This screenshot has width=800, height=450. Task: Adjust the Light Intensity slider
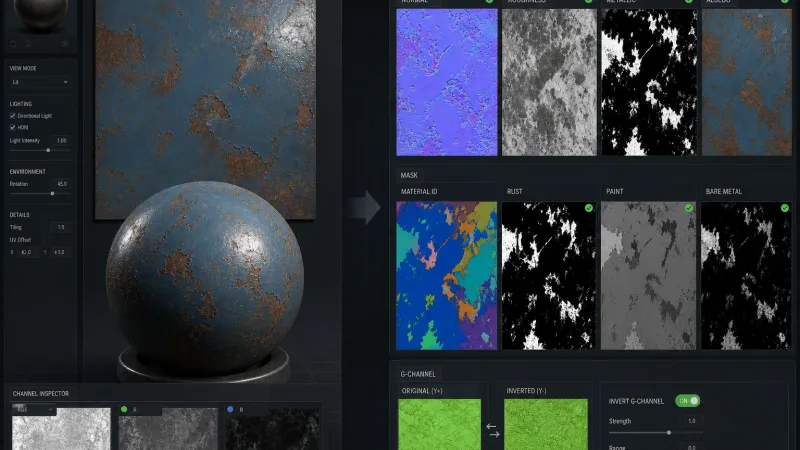pos(41,150)
